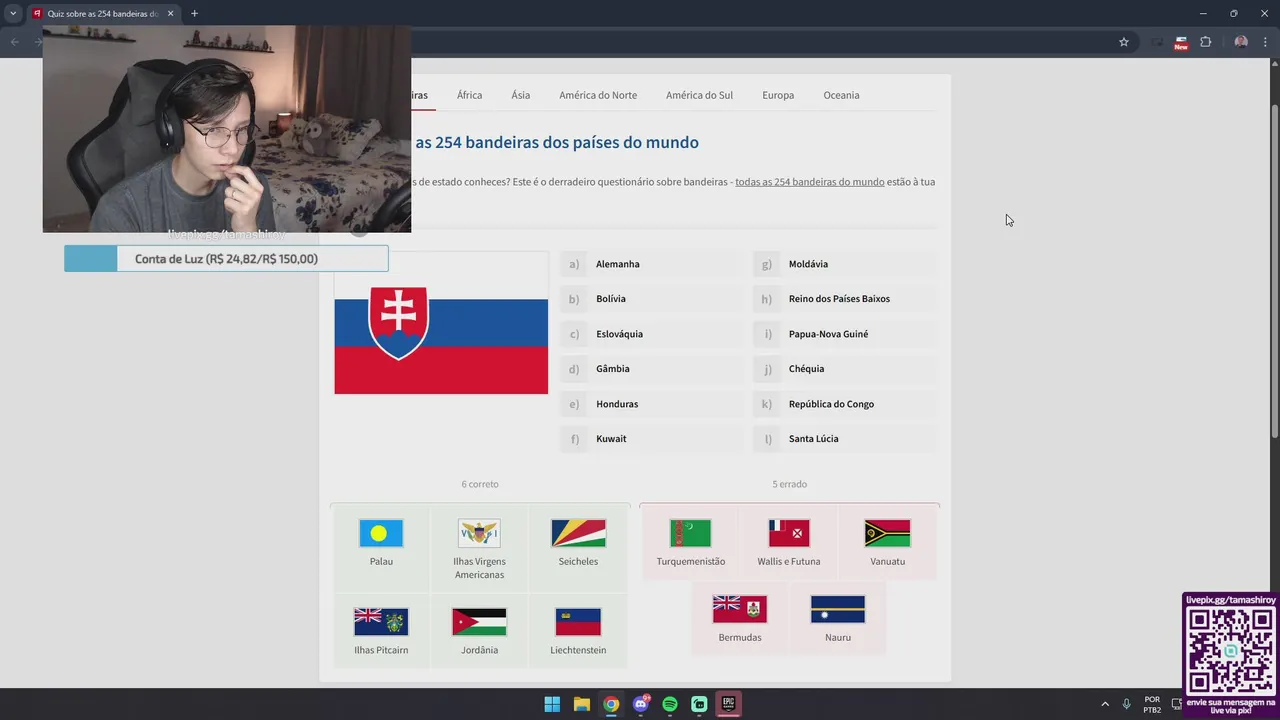Choose answer Eslováquia
The width and height of the screenshot is (1280, 720).
click(x=652, y=334)
